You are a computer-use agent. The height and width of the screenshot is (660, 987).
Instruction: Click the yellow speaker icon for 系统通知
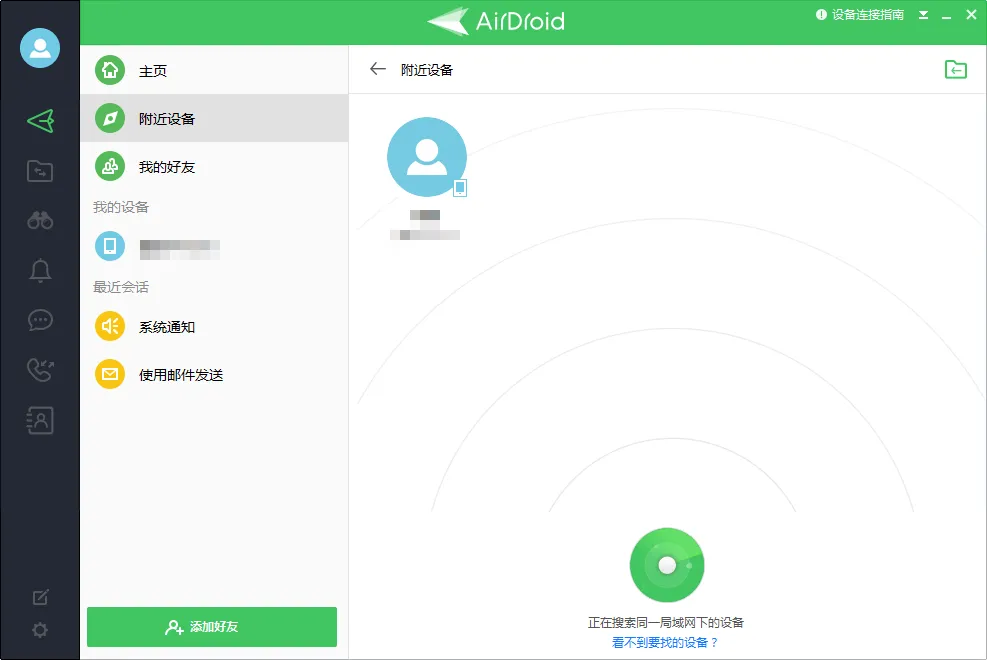(110, 326)
